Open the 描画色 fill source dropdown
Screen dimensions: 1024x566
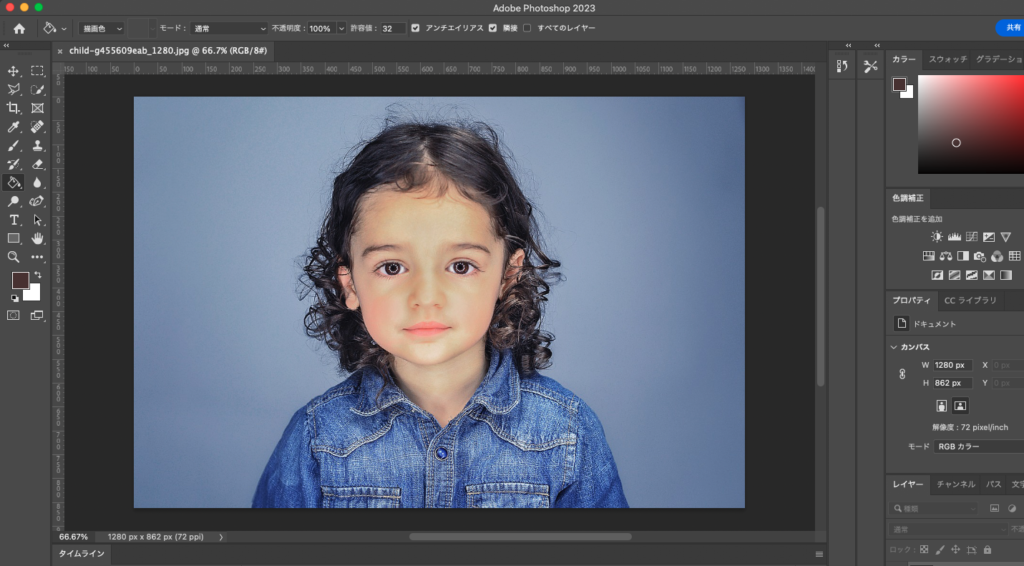(101, 29)
